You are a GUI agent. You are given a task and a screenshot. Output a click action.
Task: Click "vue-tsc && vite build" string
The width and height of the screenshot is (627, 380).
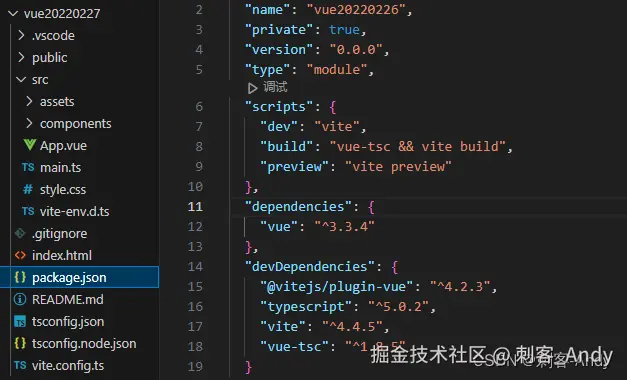[x=418, y=146]
